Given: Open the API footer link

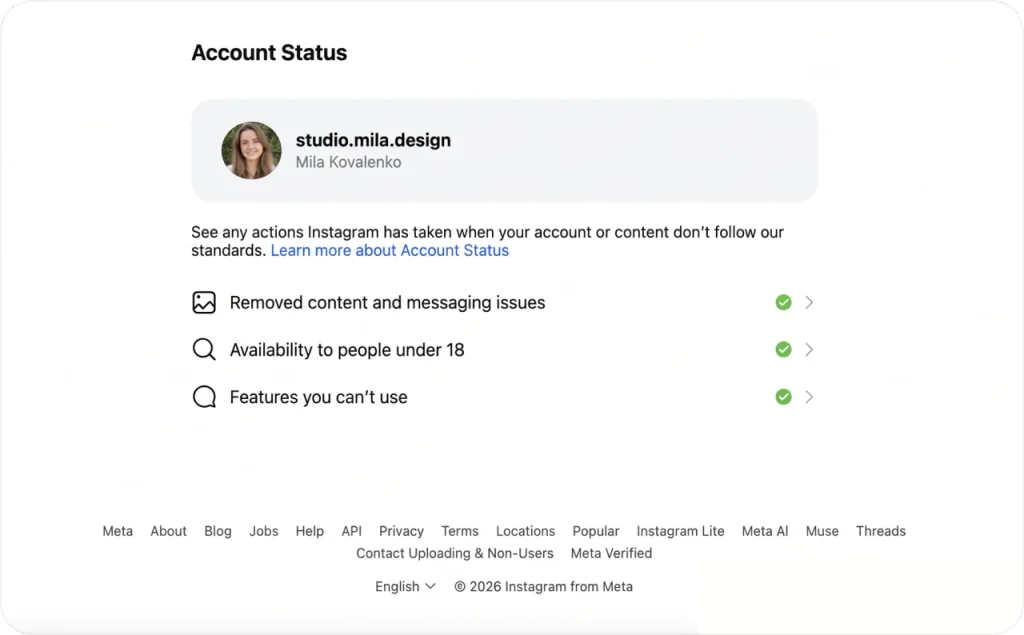Looking at the screenshot, I should coord(351,531).
